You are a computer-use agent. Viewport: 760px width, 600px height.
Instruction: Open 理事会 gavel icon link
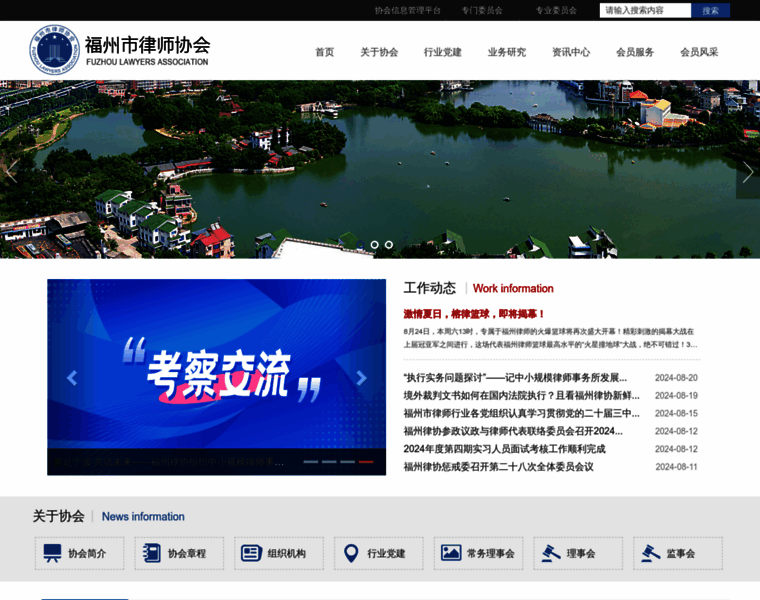click(577, 553)
